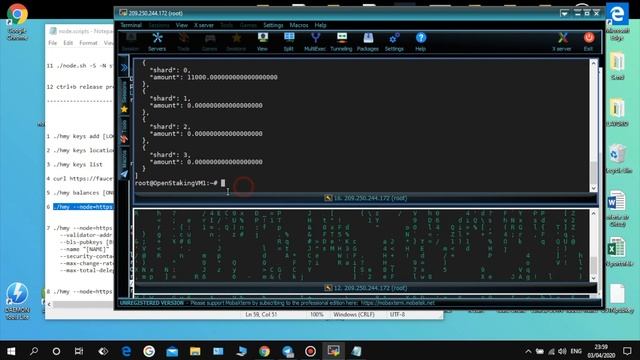The height and width of the screenshot is (360, 640).
Task: Select the Word document desktop icon
Action: 617,208
